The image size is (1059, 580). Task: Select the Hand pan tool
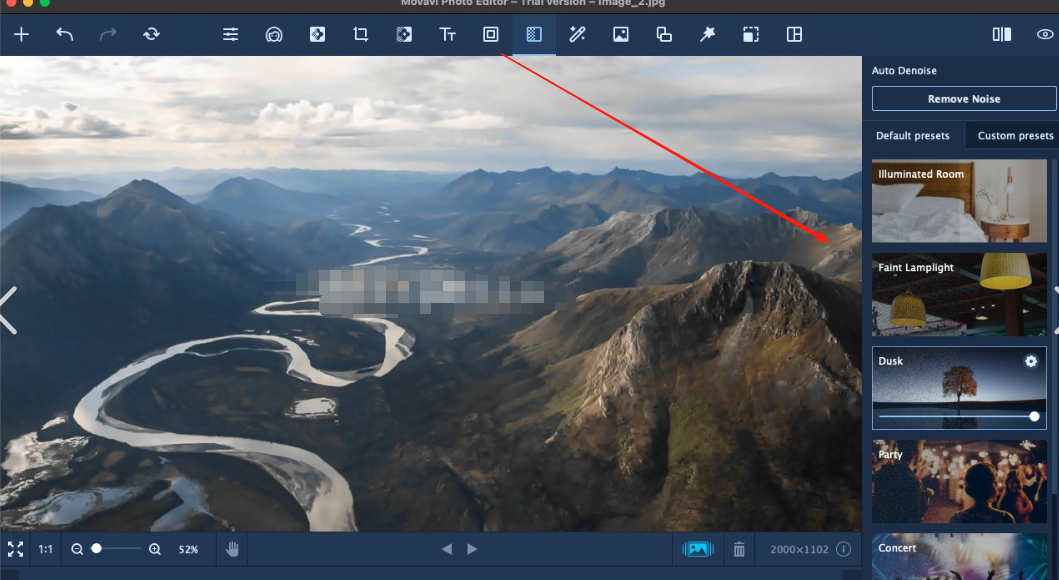(232, 550)
